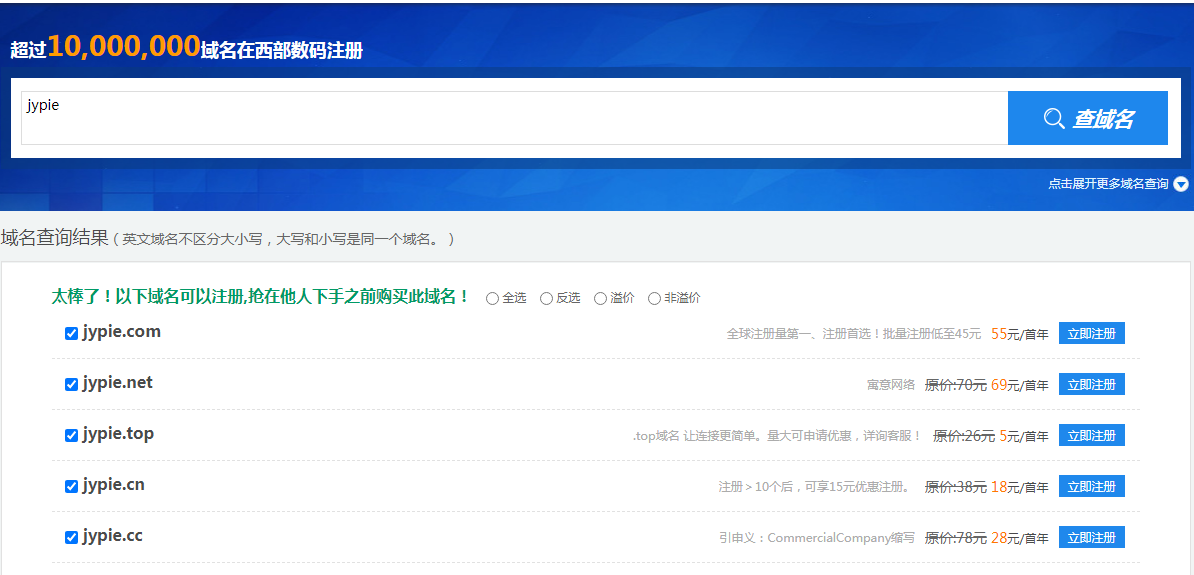Uncheck the jypie.net checkbox
Screen dimensions: 1194x575
pyautogui.click(x=71, y=385)
